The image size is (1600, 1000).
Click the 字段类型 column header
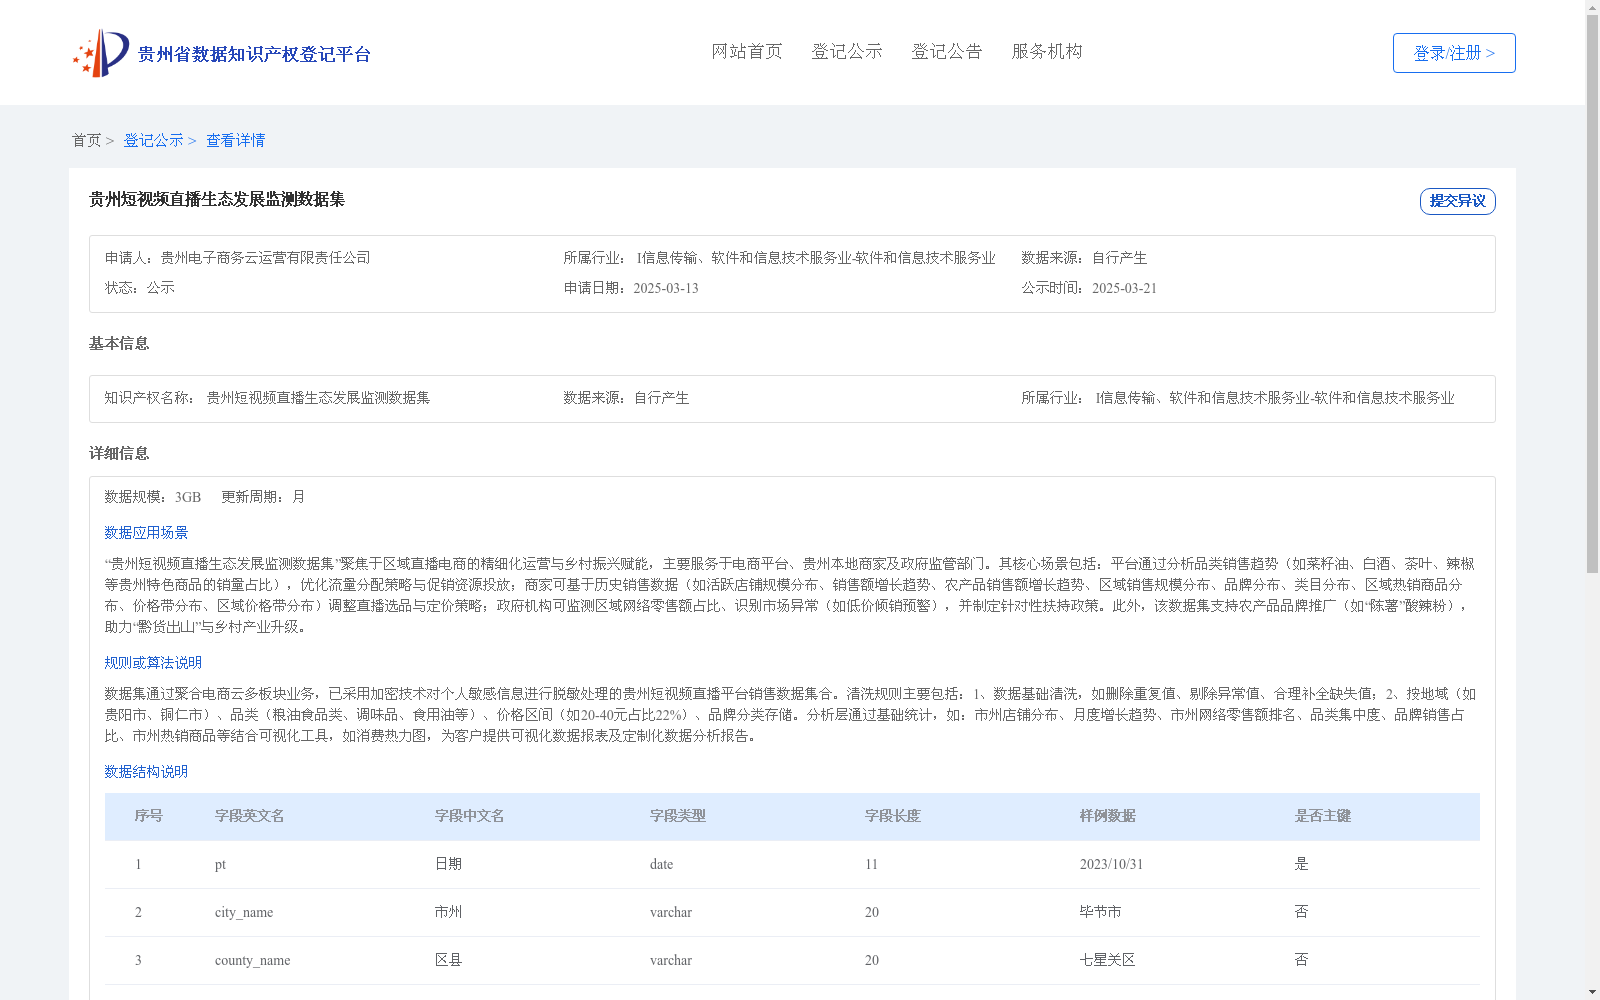(x=678, y=816)
